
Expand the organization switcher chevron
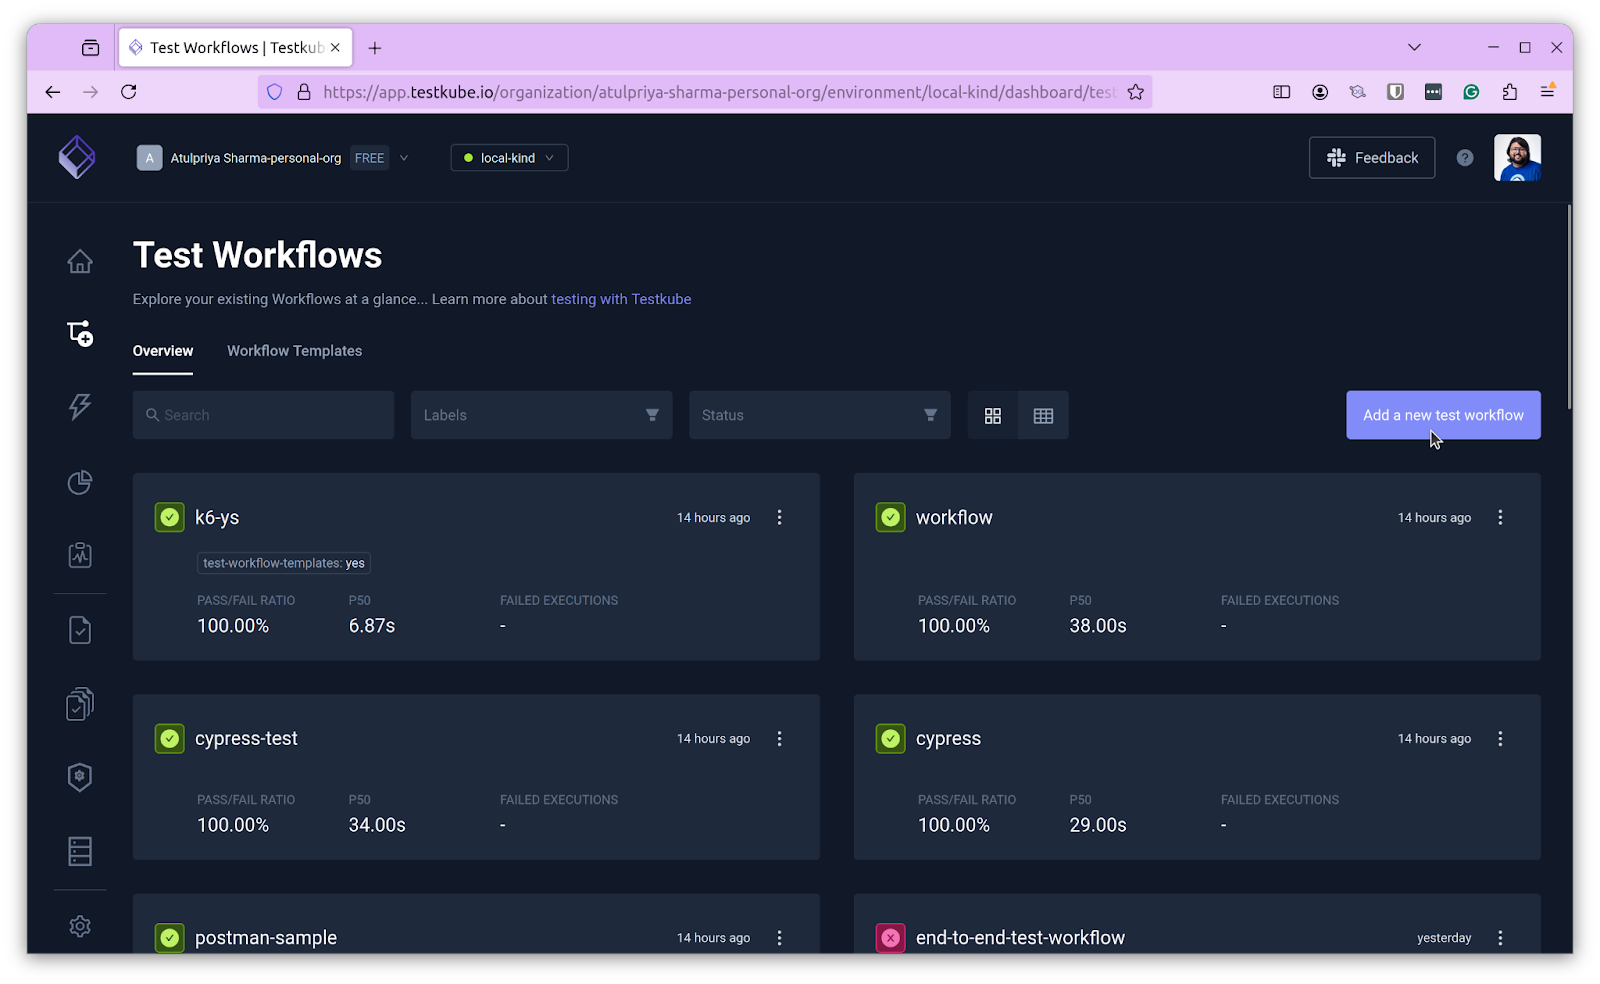(404, 158)
